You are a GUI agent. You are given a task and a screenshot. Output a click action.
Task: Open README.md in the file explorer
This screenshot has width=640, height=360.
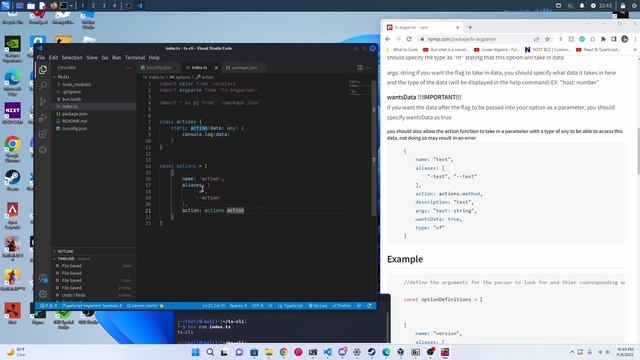point(75,121)
